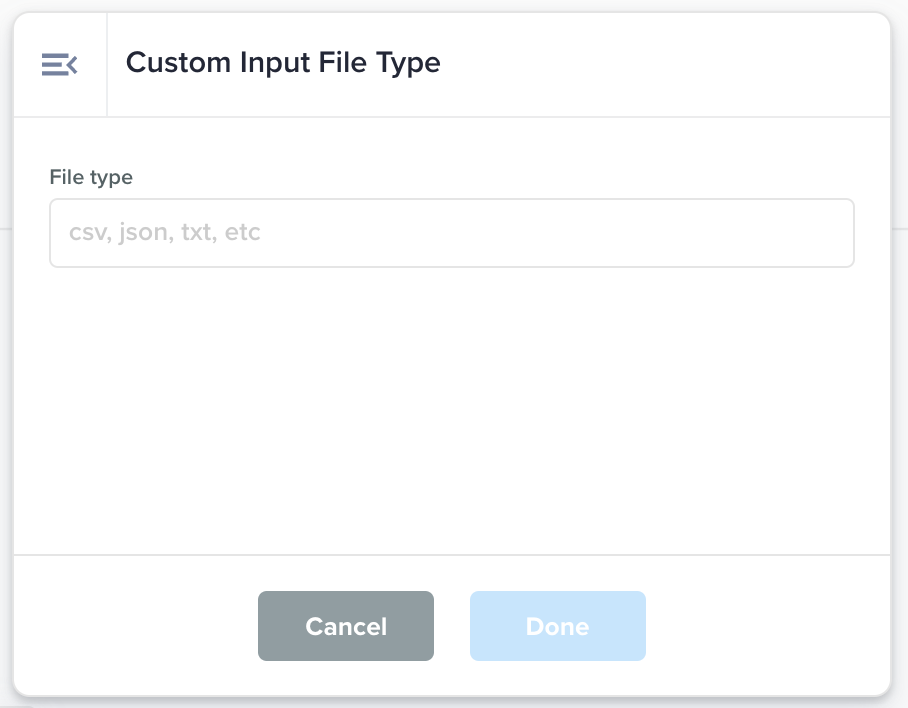Viewport: 908px width, 708px height.
Task: Choose the gray Cancel button in footer
Action: [345, 626]
